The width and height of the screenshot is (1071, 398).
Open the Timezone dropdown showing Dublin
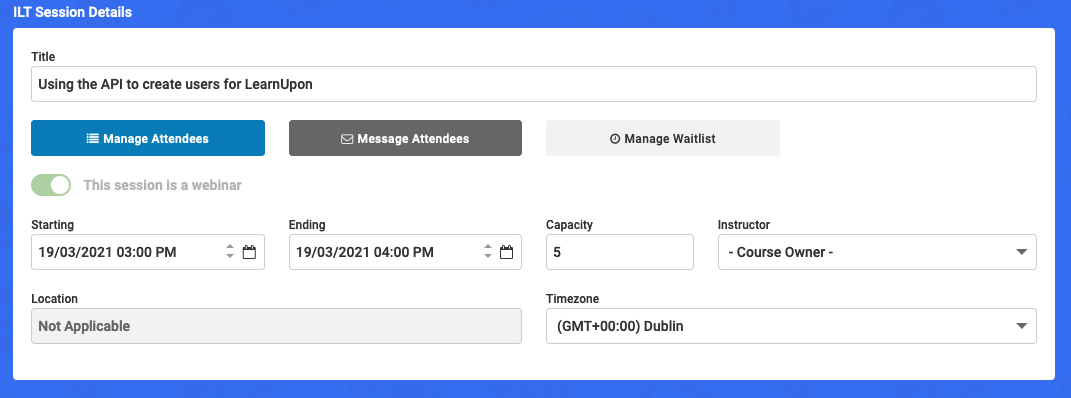[x=791, y=326]
